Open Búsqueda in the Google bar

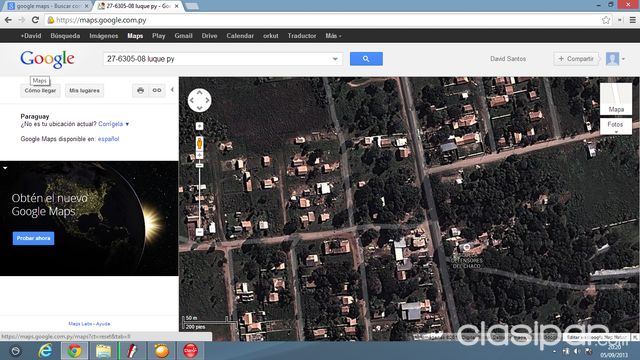[65, 36]
